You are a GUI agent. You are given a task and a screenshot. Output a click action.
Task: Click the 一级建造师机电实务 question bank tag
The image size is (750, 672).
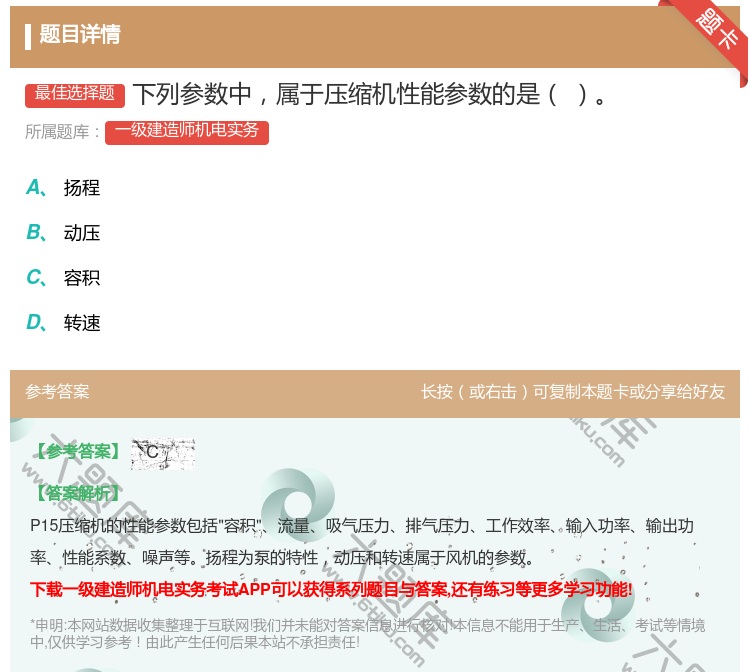tap(187, 132)
